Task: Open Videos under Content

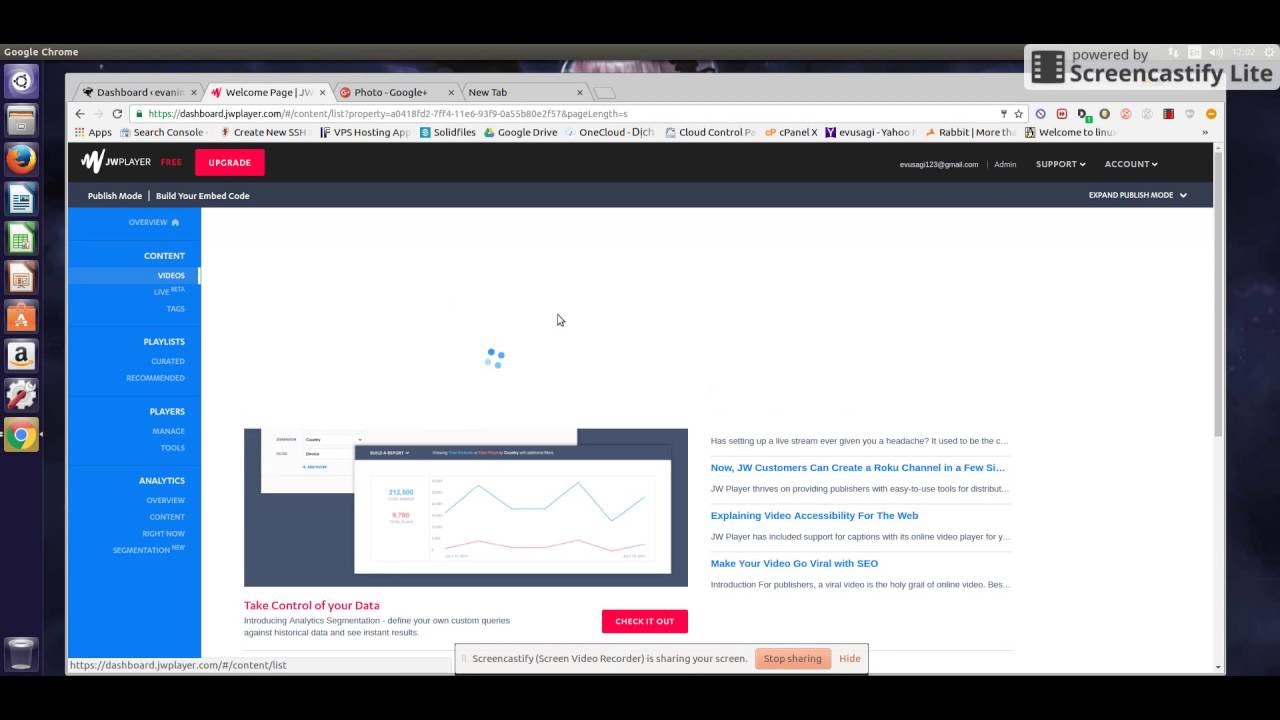Action: pyautogui.click(x=171, y=275)
